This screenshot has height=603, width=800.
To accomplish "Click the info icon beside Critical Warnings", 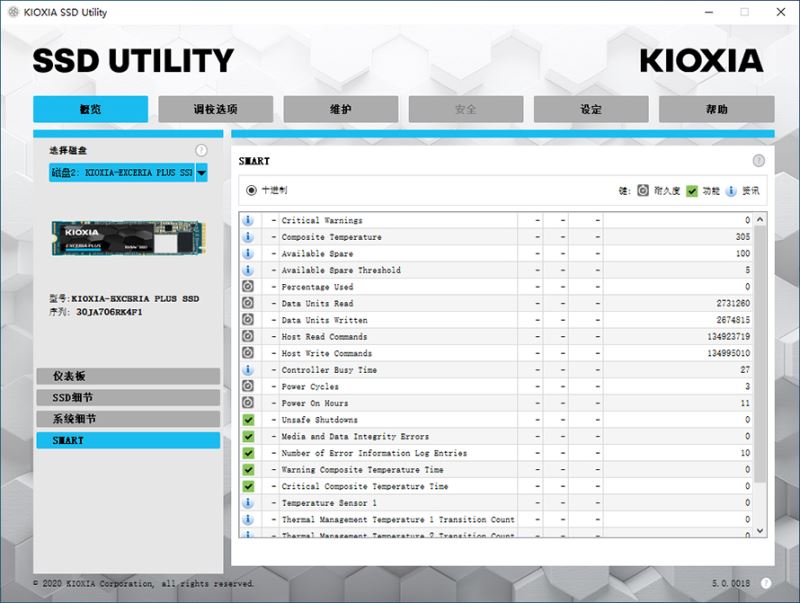I will (x=248, y=220).
